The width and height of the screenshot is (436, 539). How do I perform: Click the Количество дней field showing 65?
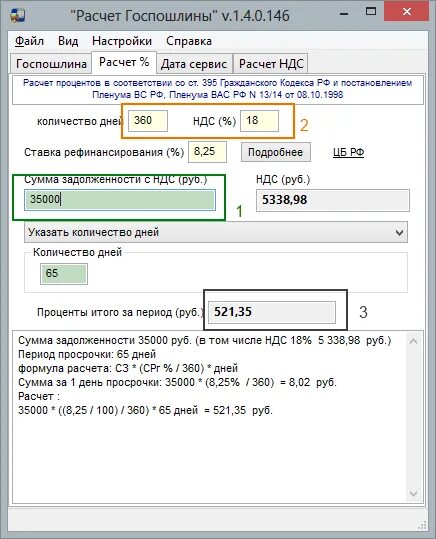(64, 274)
